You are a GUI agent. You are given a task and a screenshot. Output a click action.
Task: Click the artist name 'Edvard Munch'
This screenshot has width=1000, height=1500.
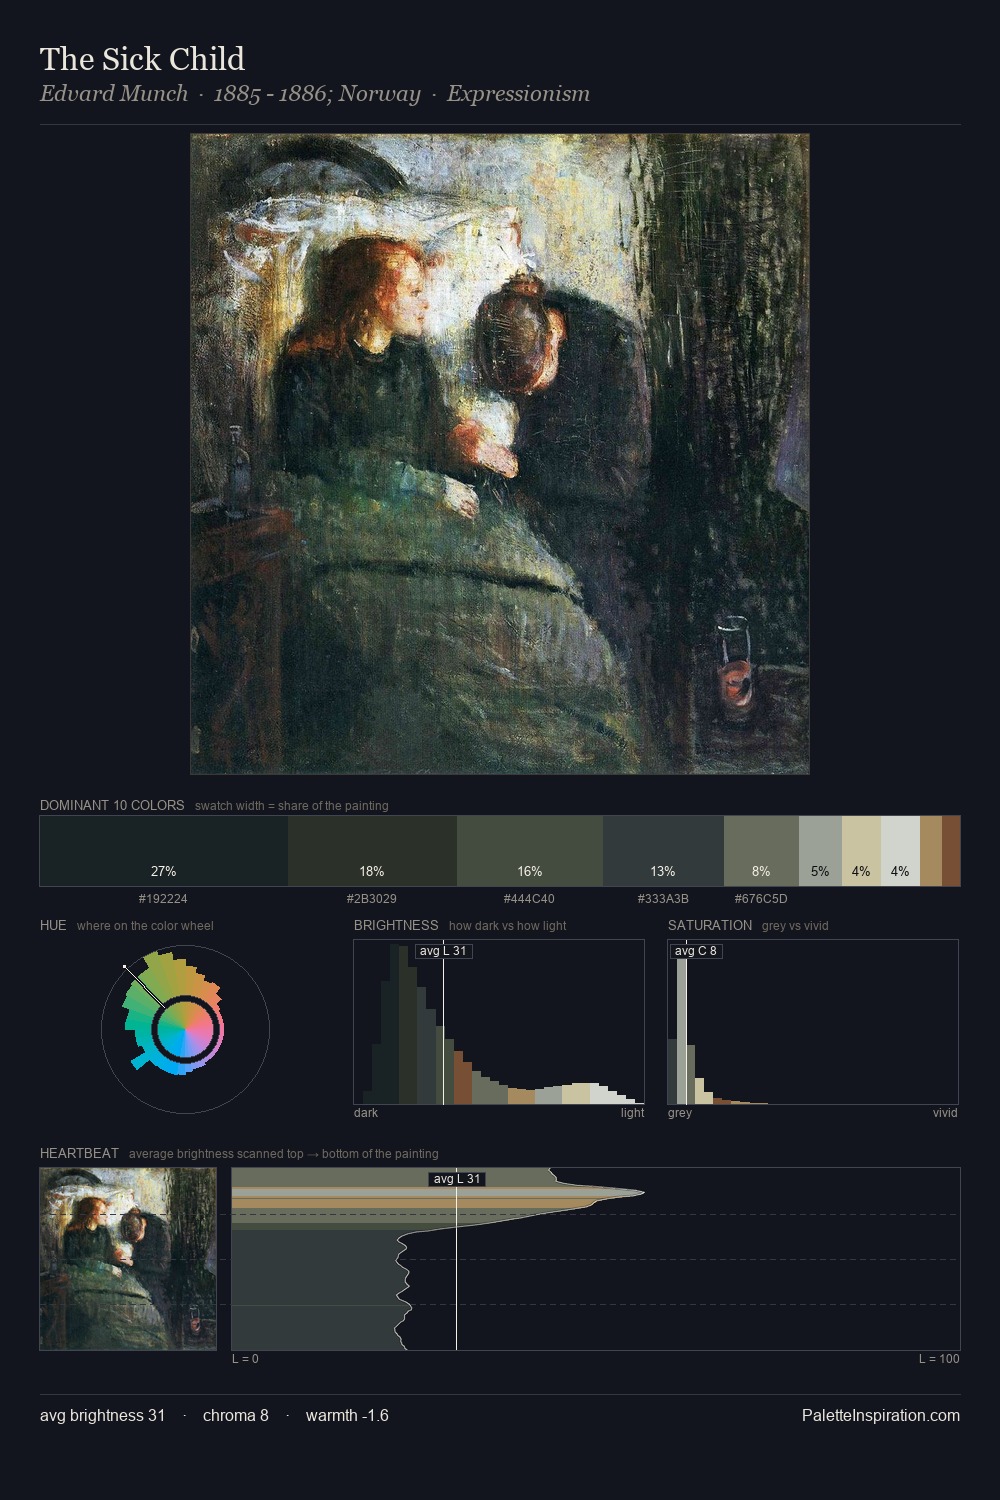tap(114, 94)
